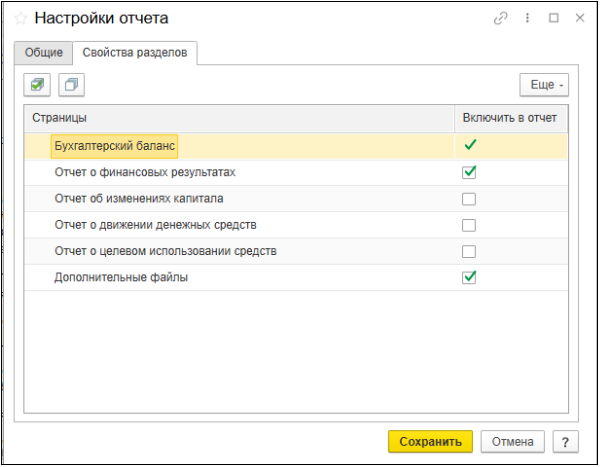Open help with the question mark button
This screenshot has width=600, height=467.
click(565, 442)
